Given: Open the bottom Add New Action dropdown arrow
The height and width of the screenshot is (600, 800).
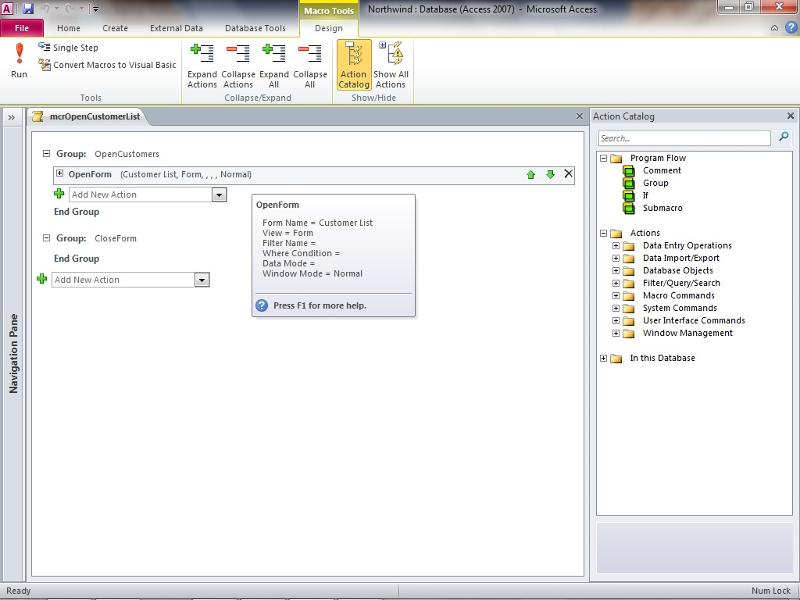Looking at the screenshot, I should click(202, 280).
